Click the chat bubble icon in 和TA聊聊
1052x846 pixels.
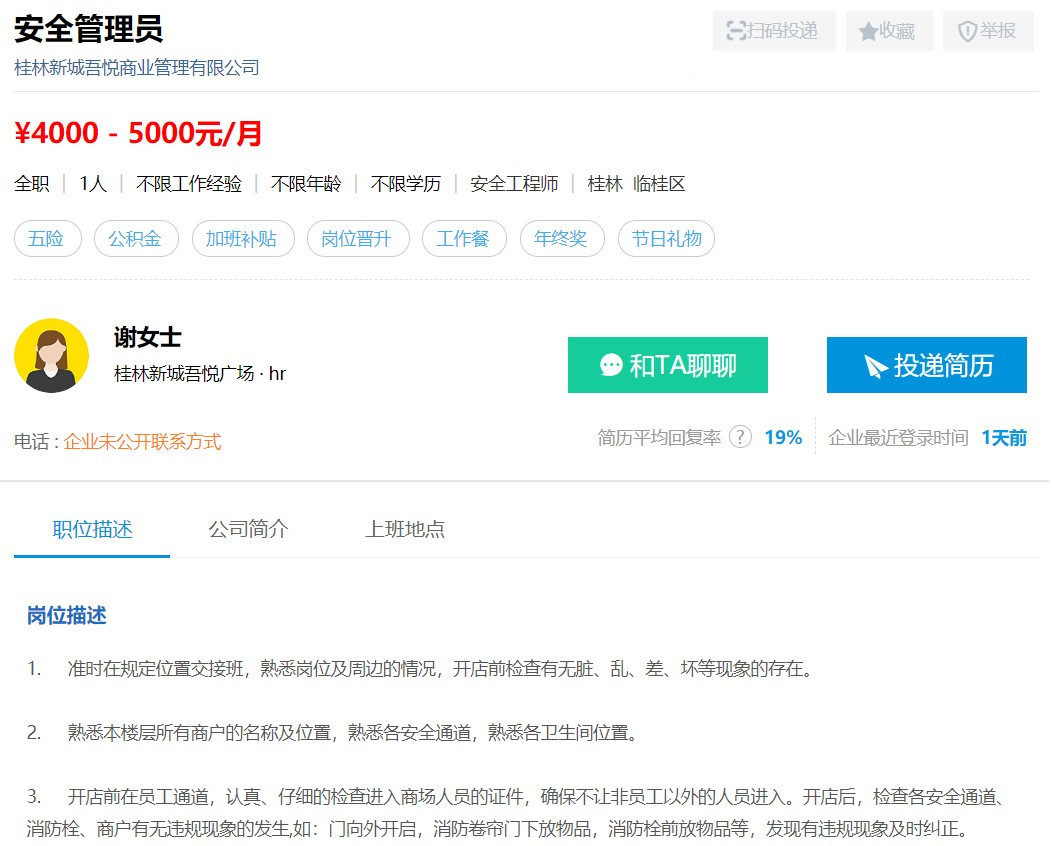coord(611,365)
